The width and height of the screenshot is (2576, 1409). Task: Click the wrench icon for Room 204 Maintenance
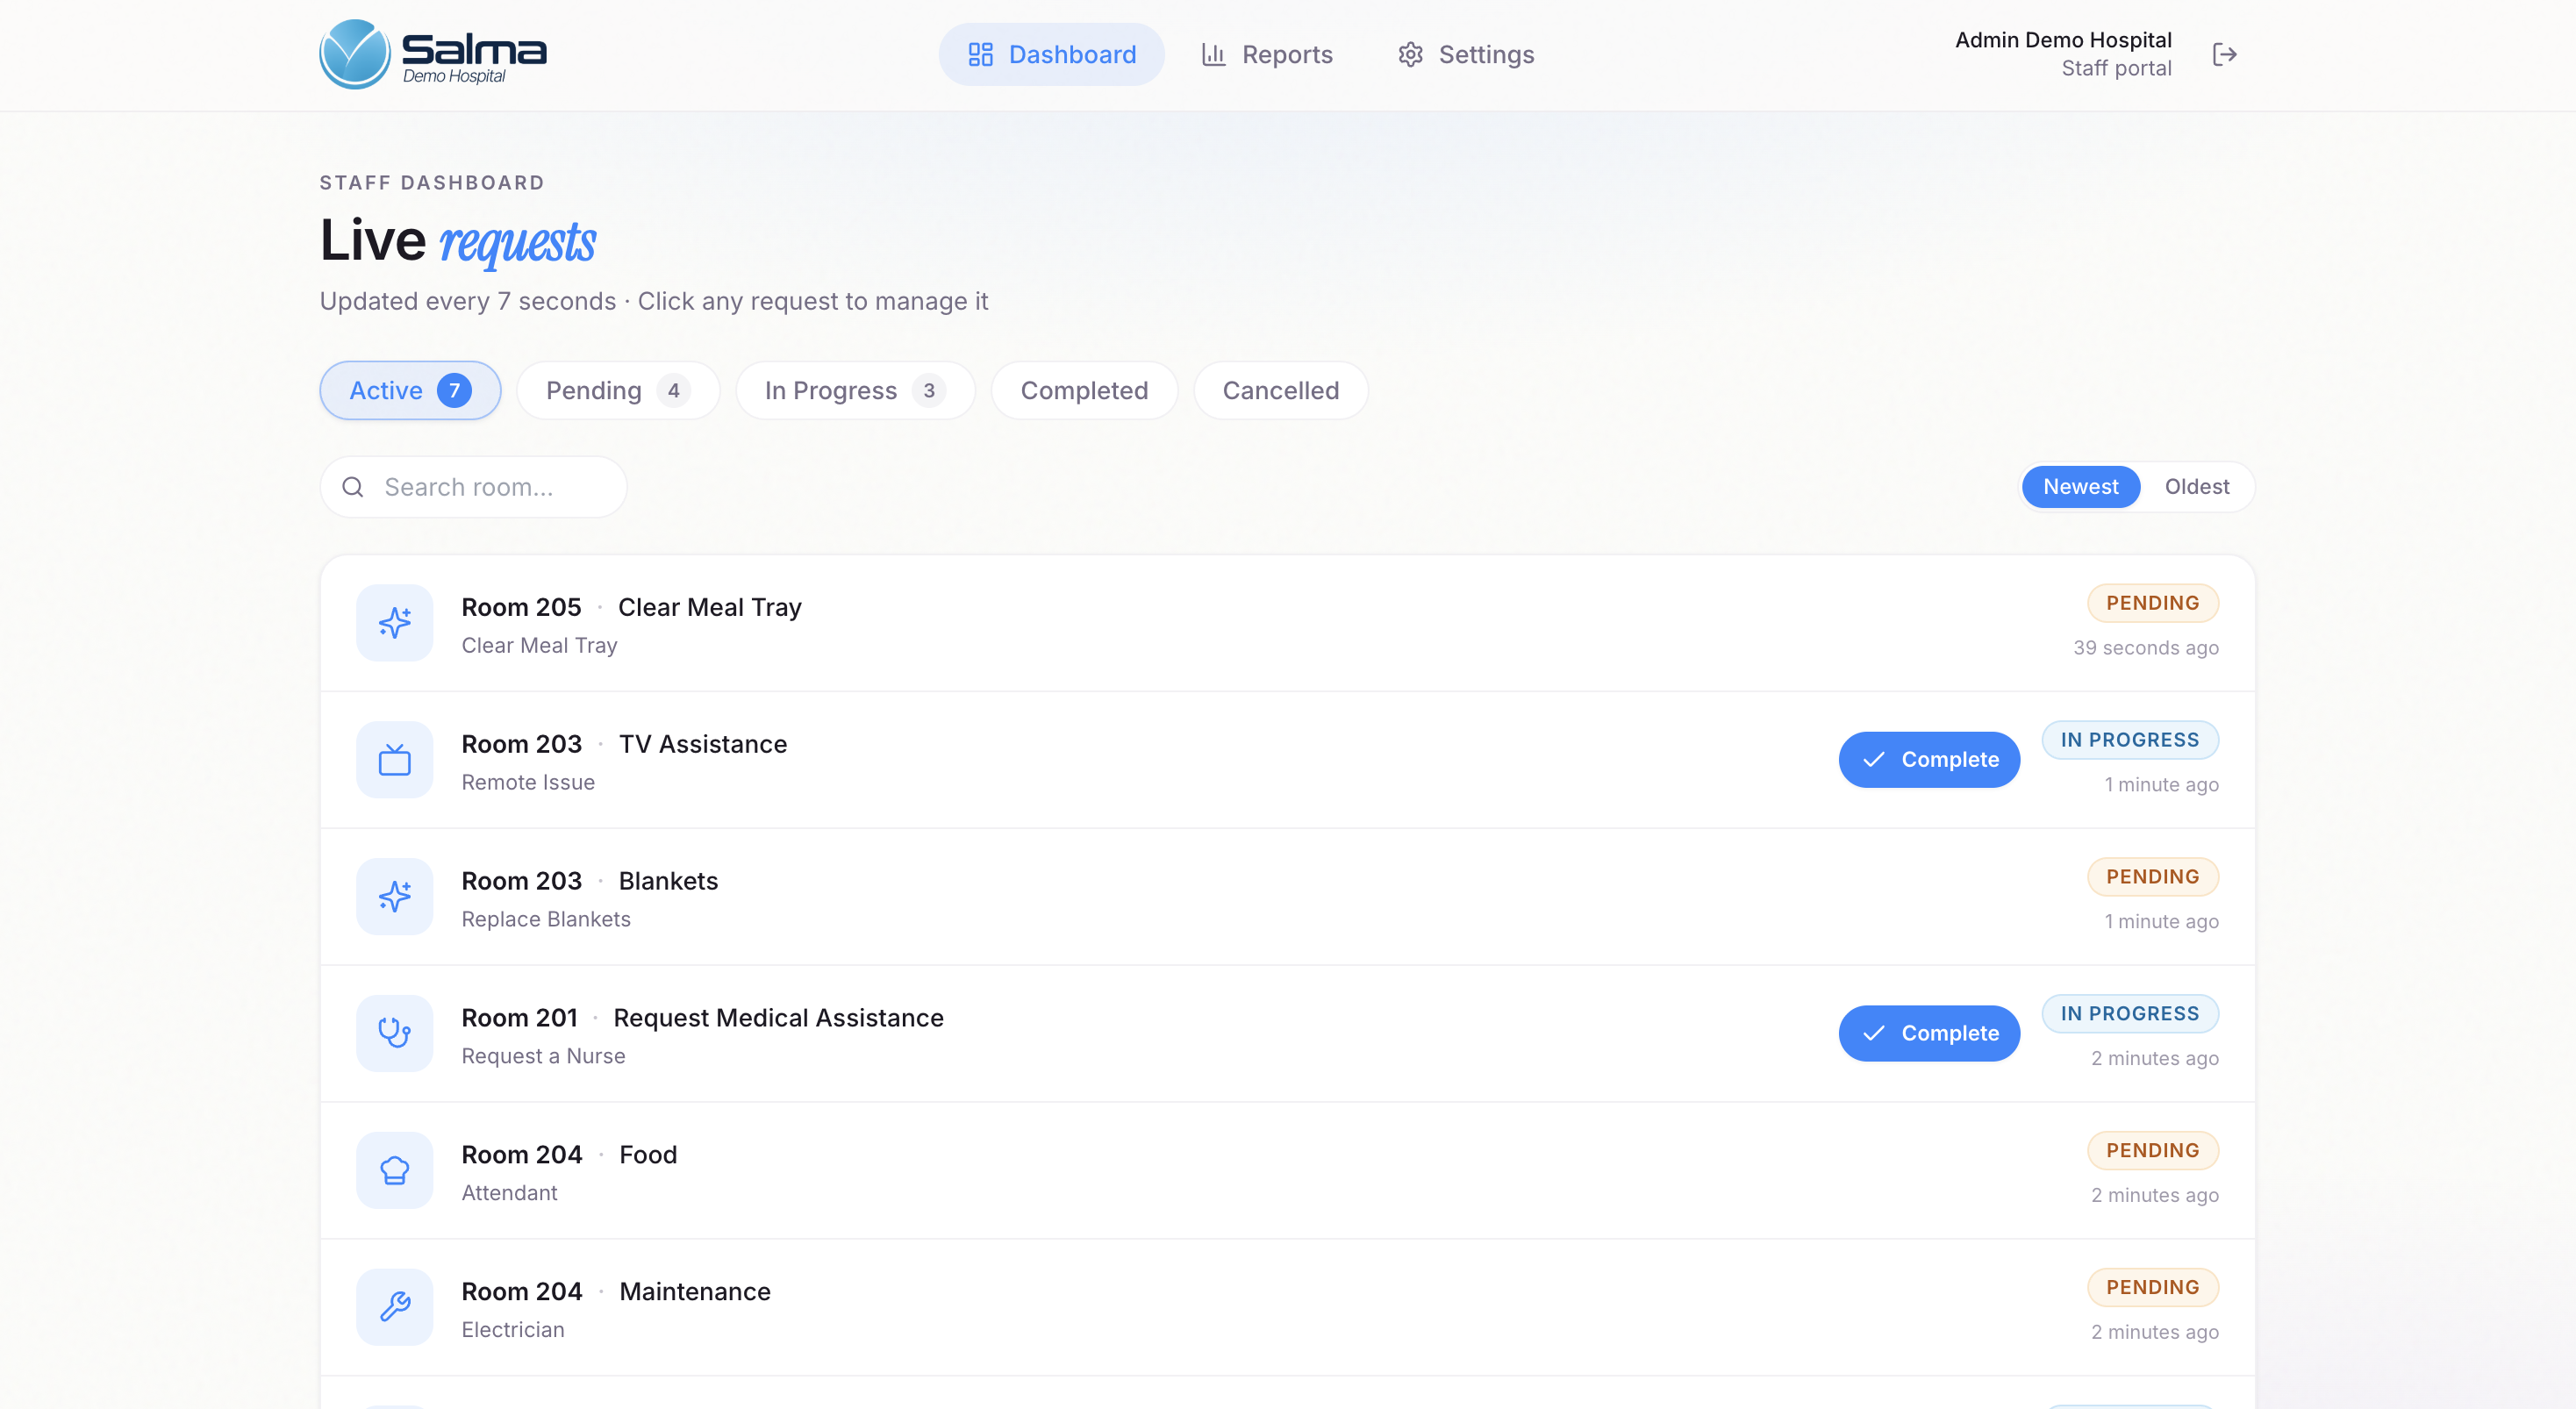(394, 1307)
